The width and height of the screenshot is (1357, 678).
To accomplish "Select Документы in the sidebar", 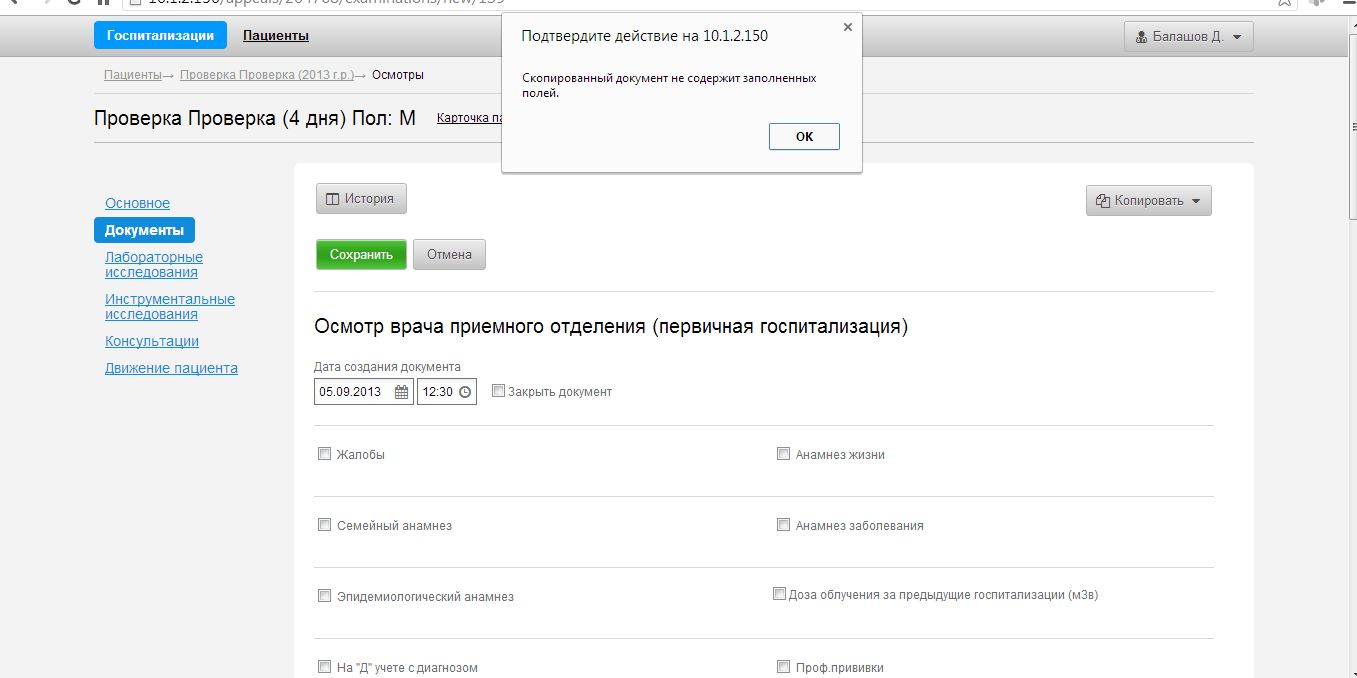I will (x=145, y=230).
